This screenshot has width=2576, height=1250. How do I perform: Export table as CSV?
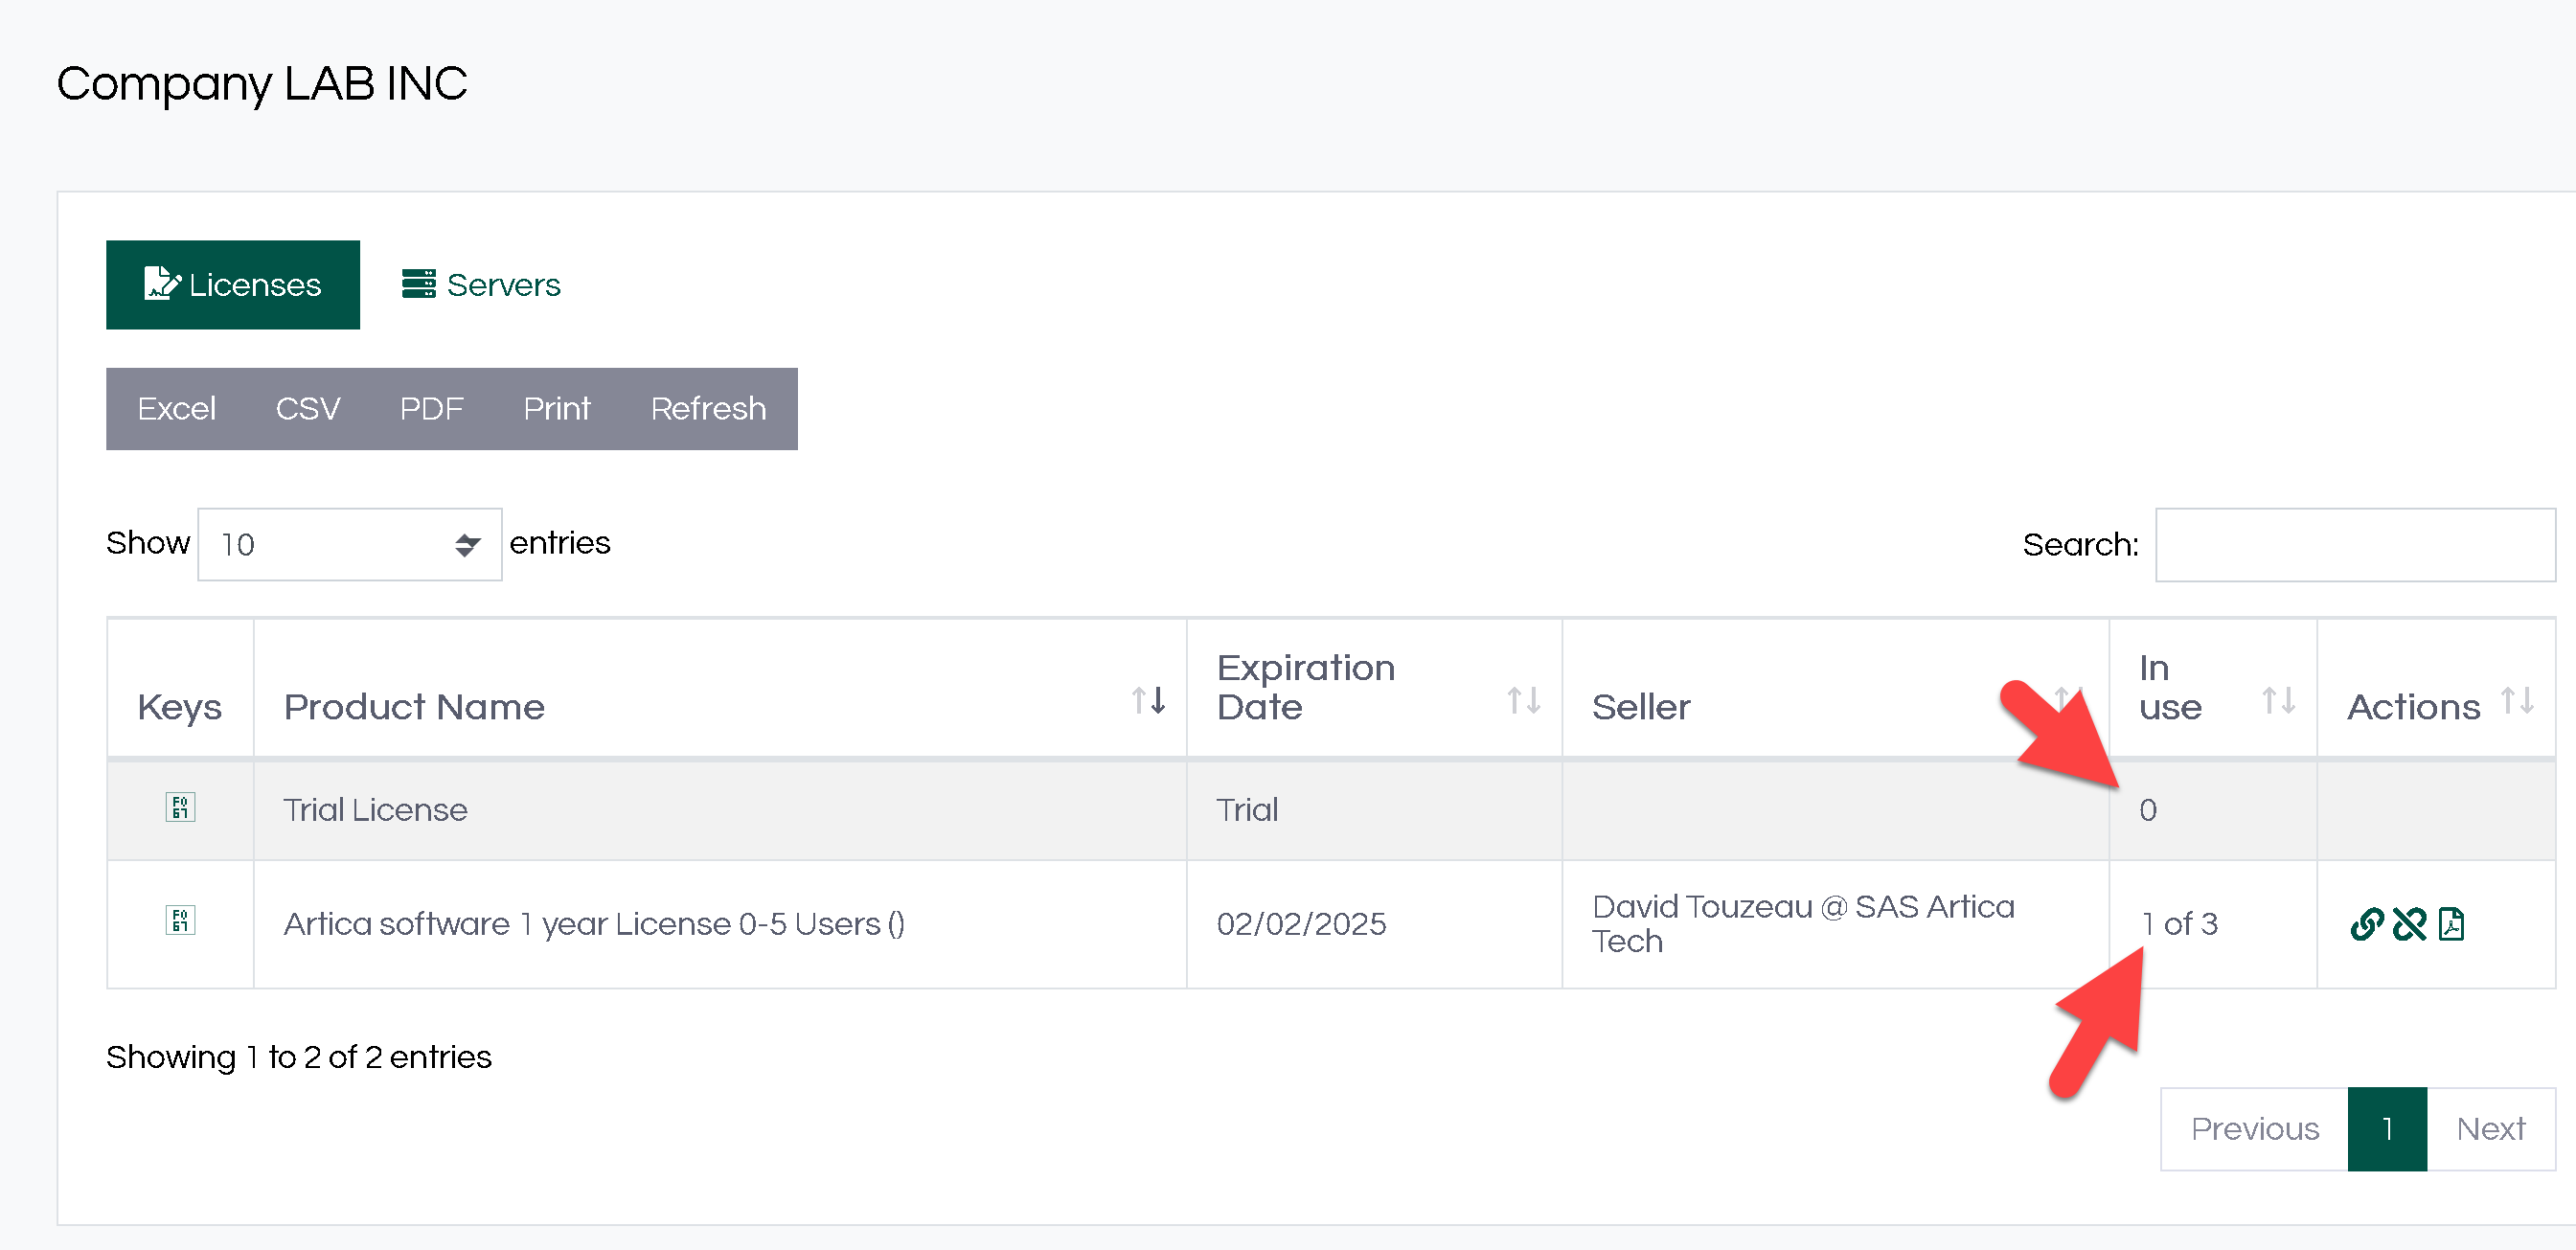(x=307, y=409)
